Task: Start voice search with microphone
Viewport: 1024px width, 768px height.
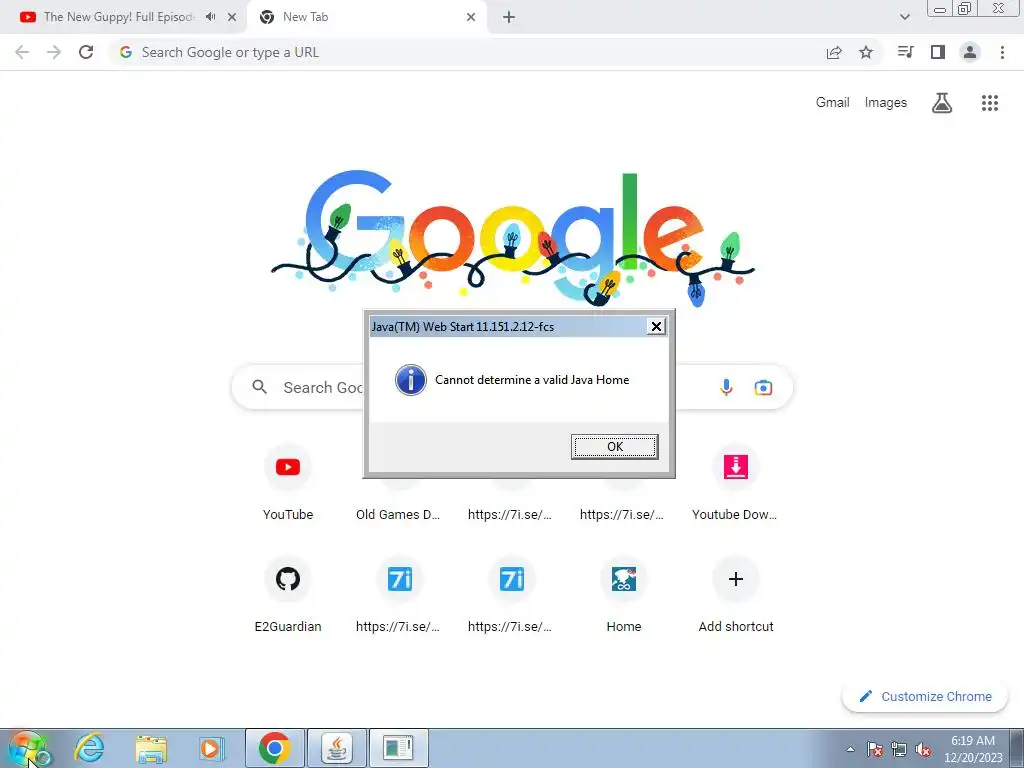Action: (x=726, y=387)
